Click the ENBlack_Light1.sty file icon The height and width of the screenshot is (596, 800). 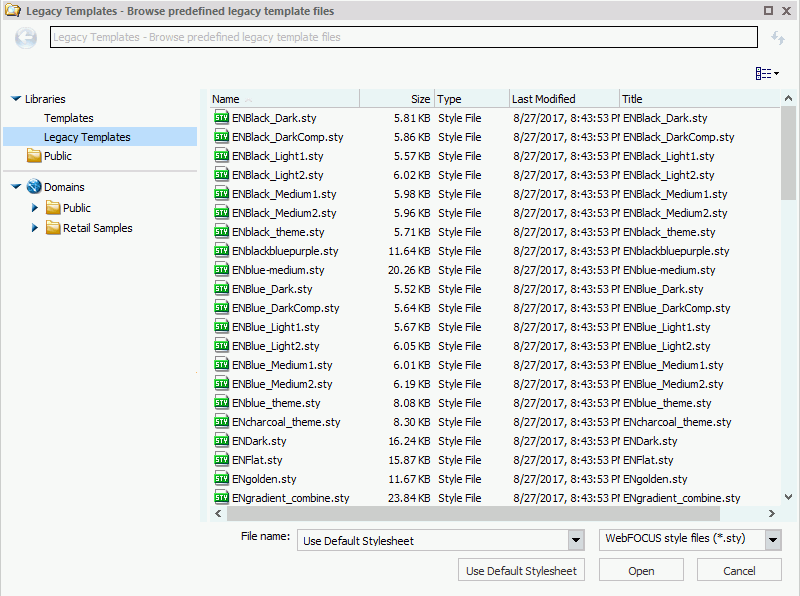pyautogui.click(x=221, y=156)
